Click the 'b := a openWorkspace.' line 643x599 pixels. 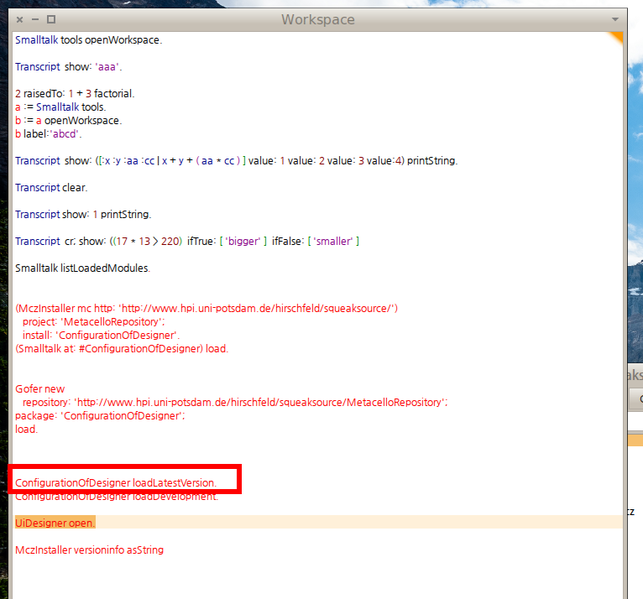point(67,120)
